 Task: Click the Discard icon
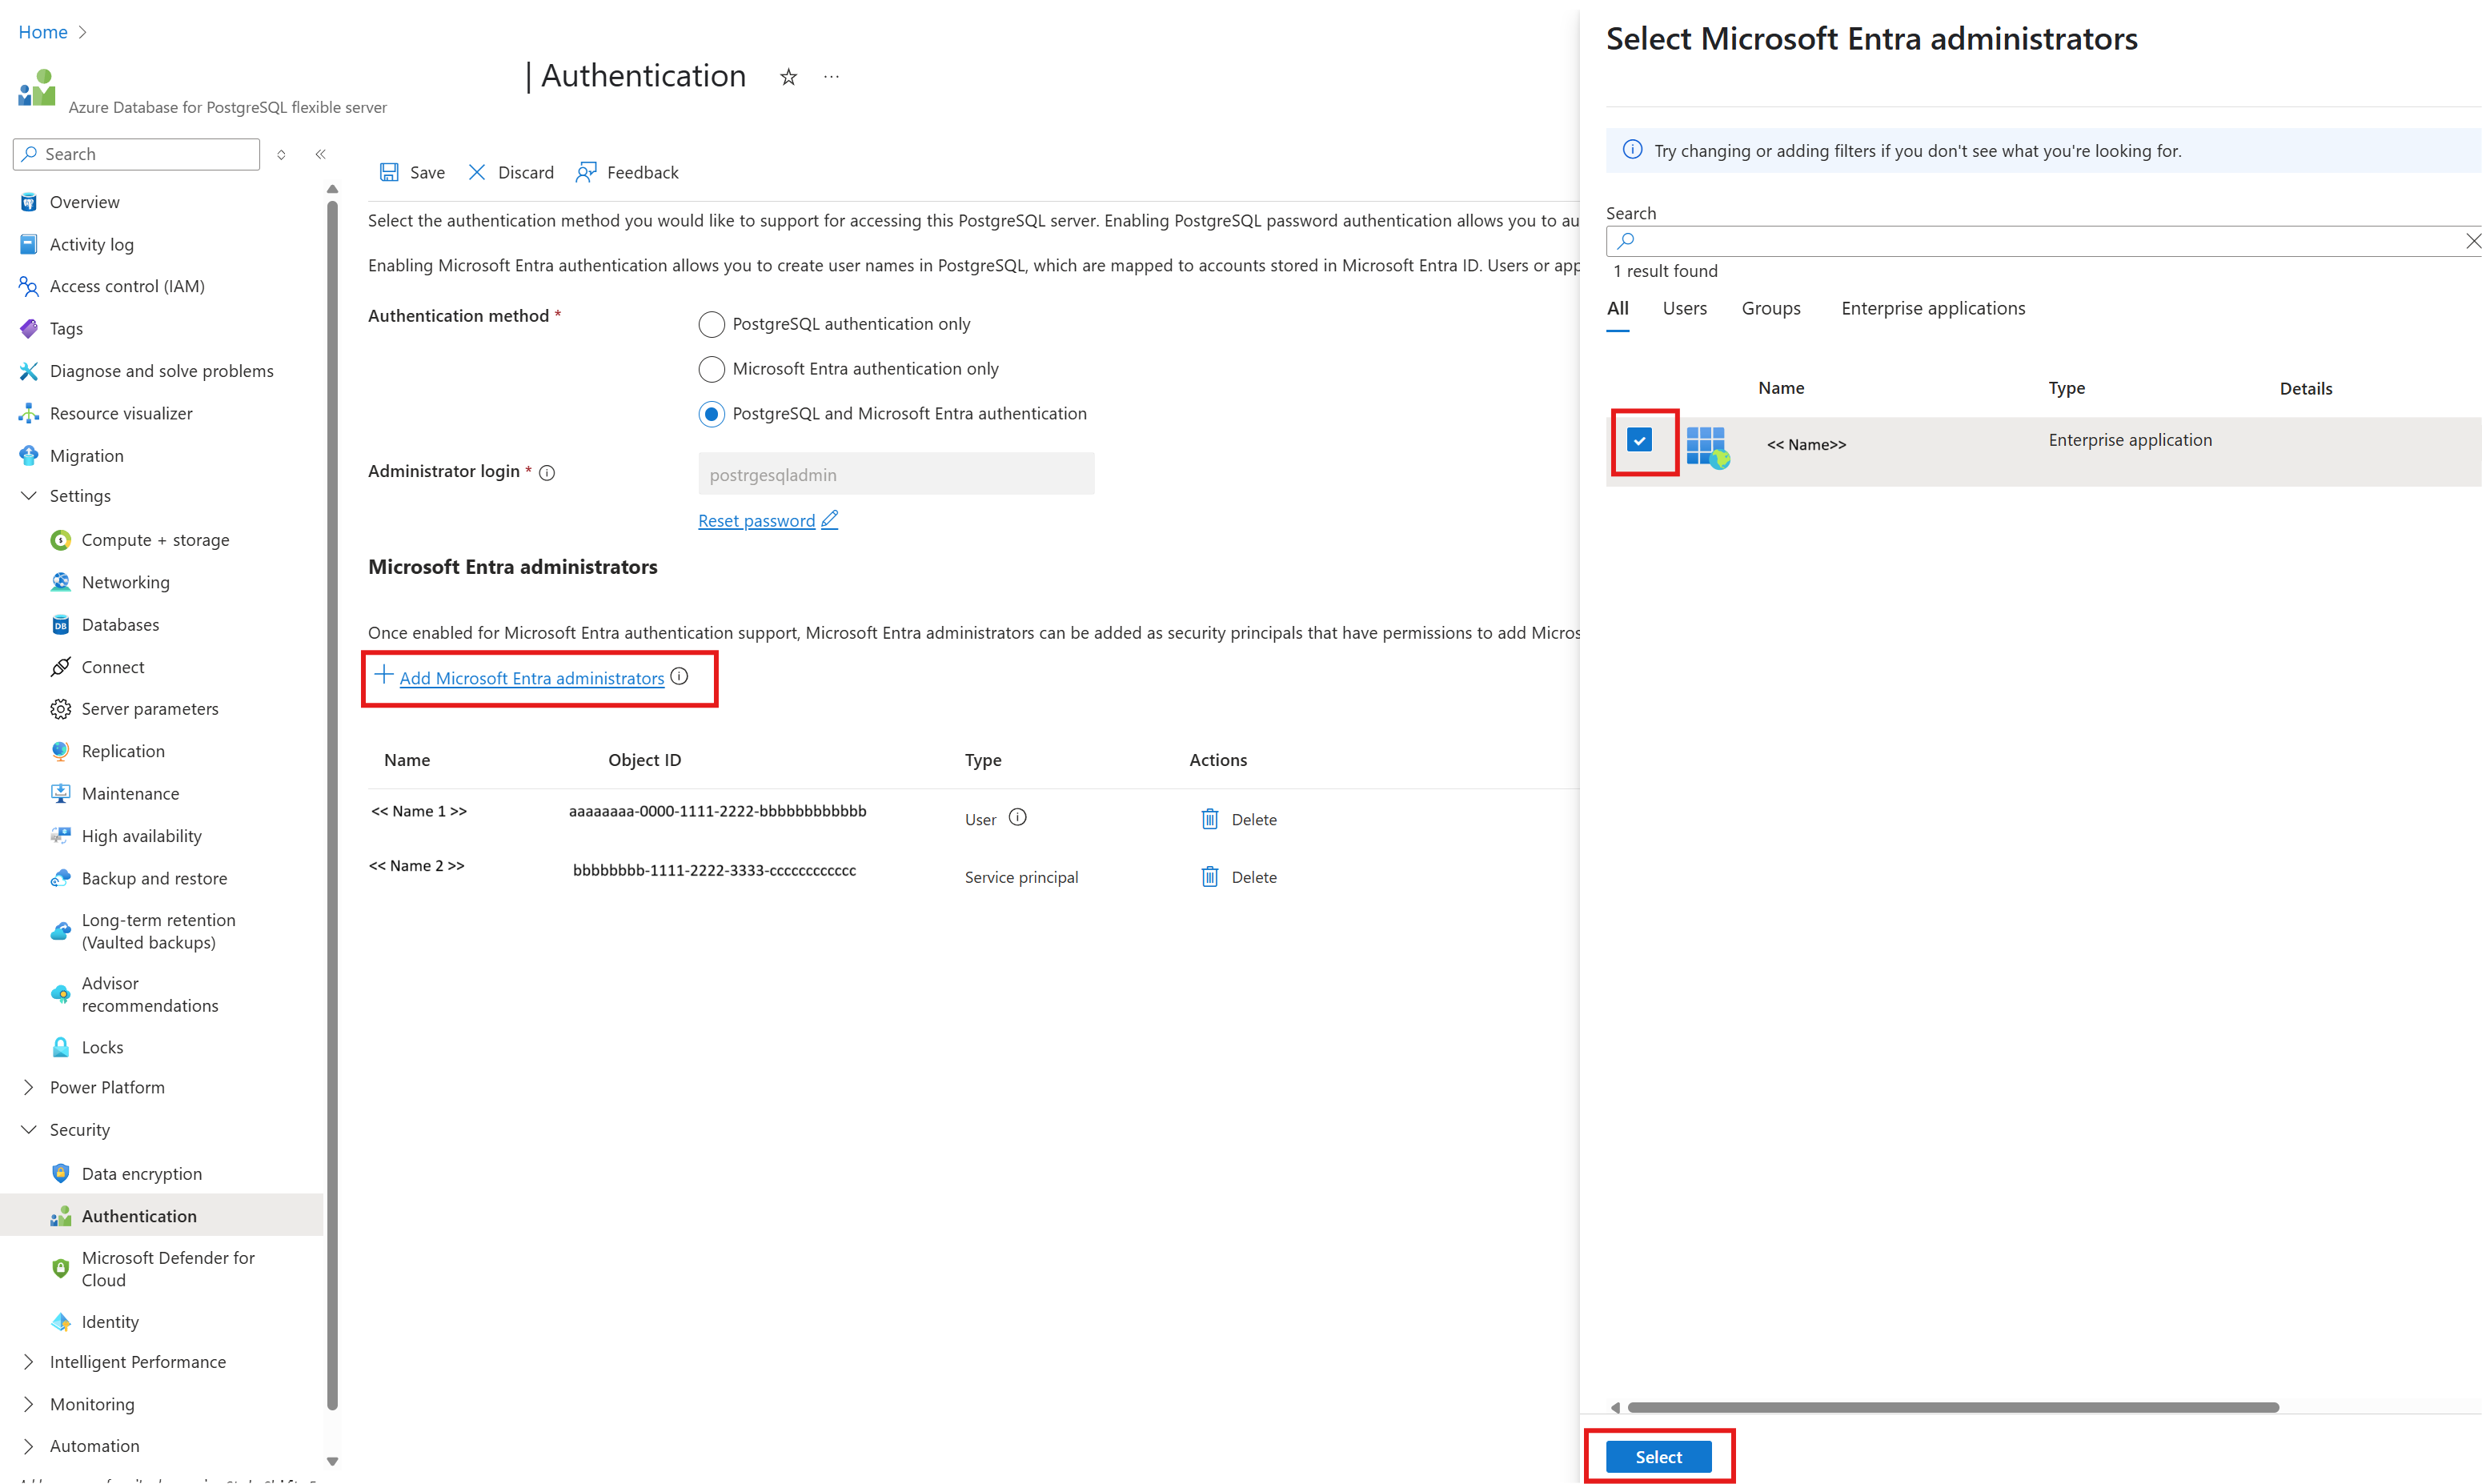pyautogui.click(x=478, y=172)
